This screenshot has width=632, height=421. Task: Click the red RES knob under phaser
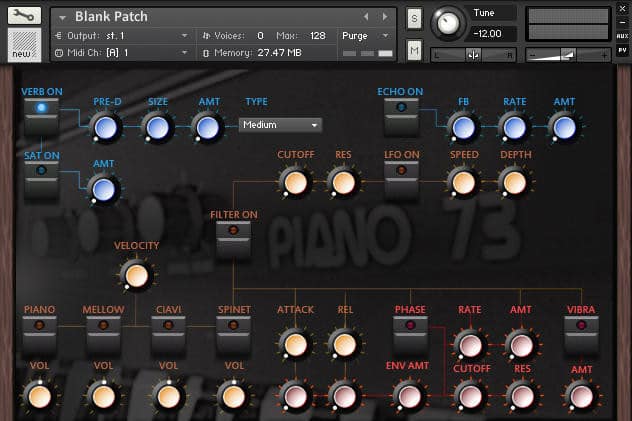point(522,396)
